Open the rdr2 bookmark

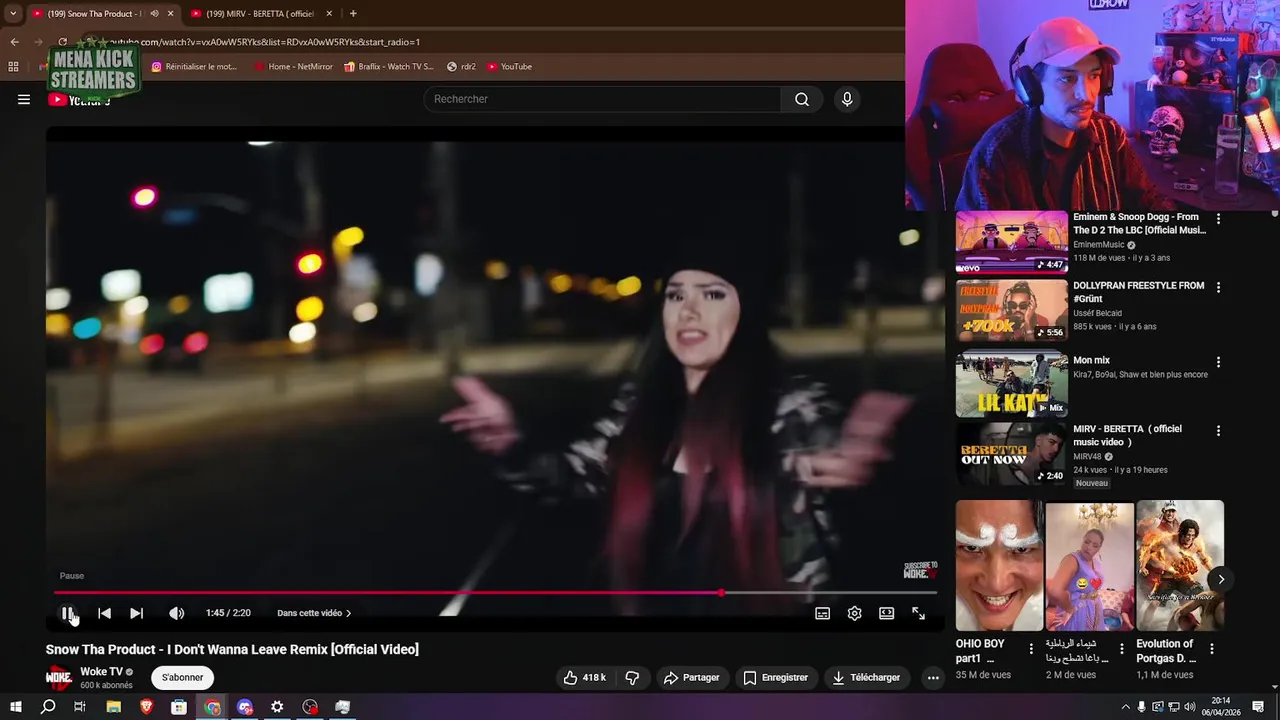[461, 66]
